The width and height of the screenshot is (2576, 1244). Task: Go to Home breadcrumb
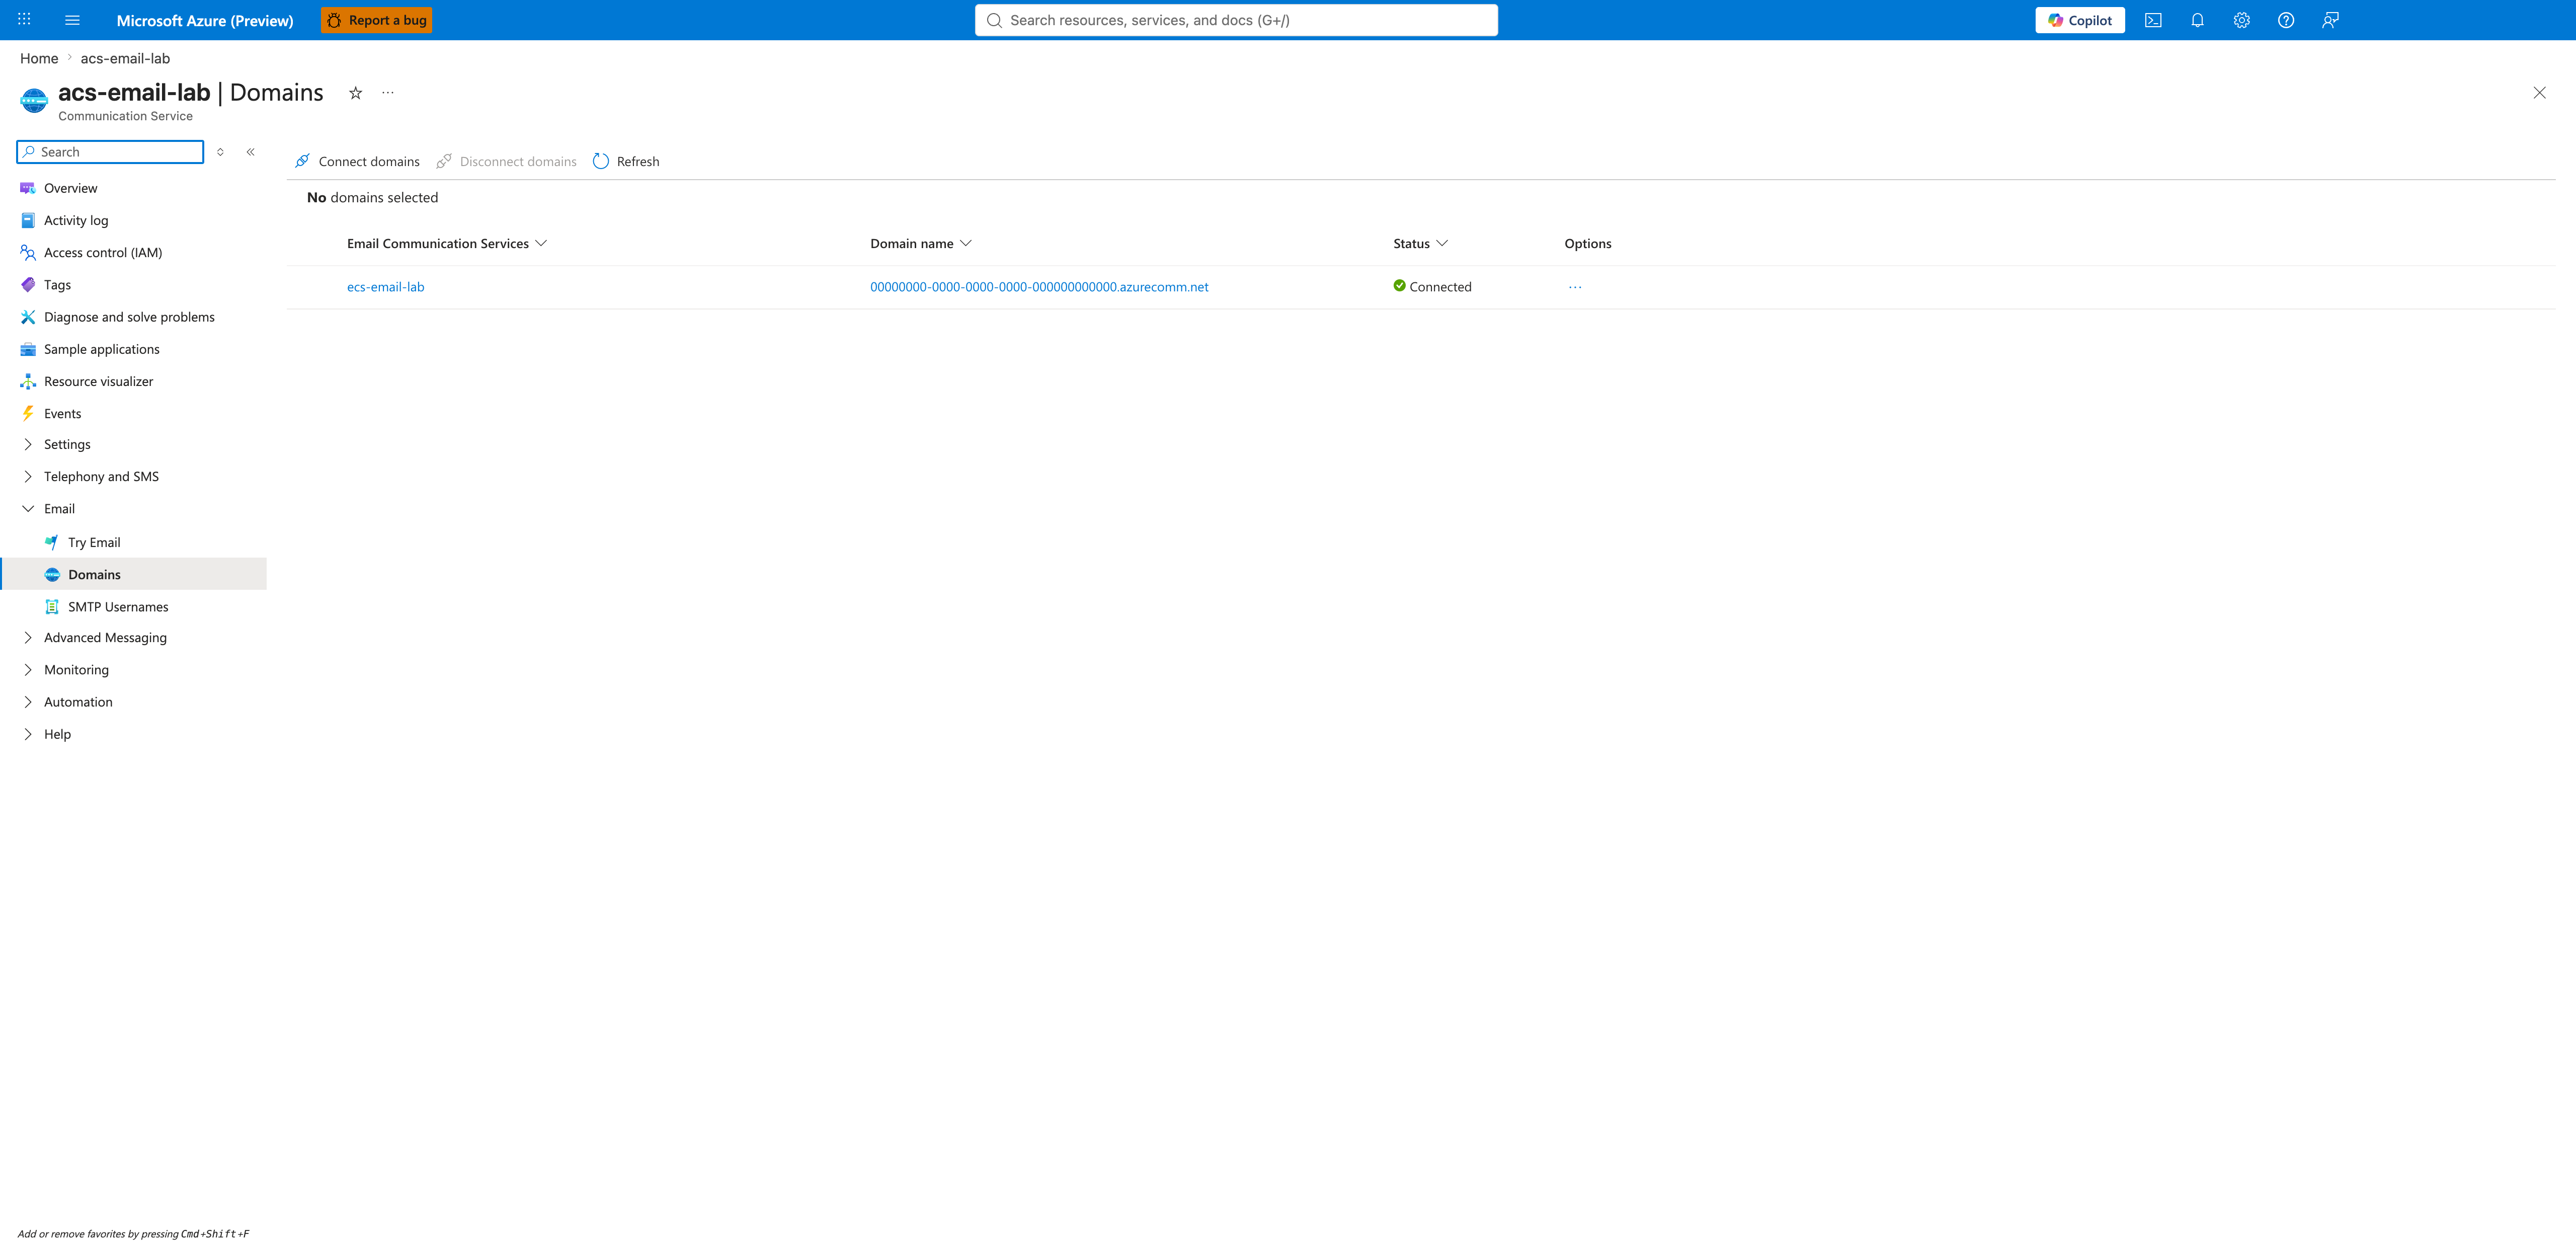pos(39,58)
